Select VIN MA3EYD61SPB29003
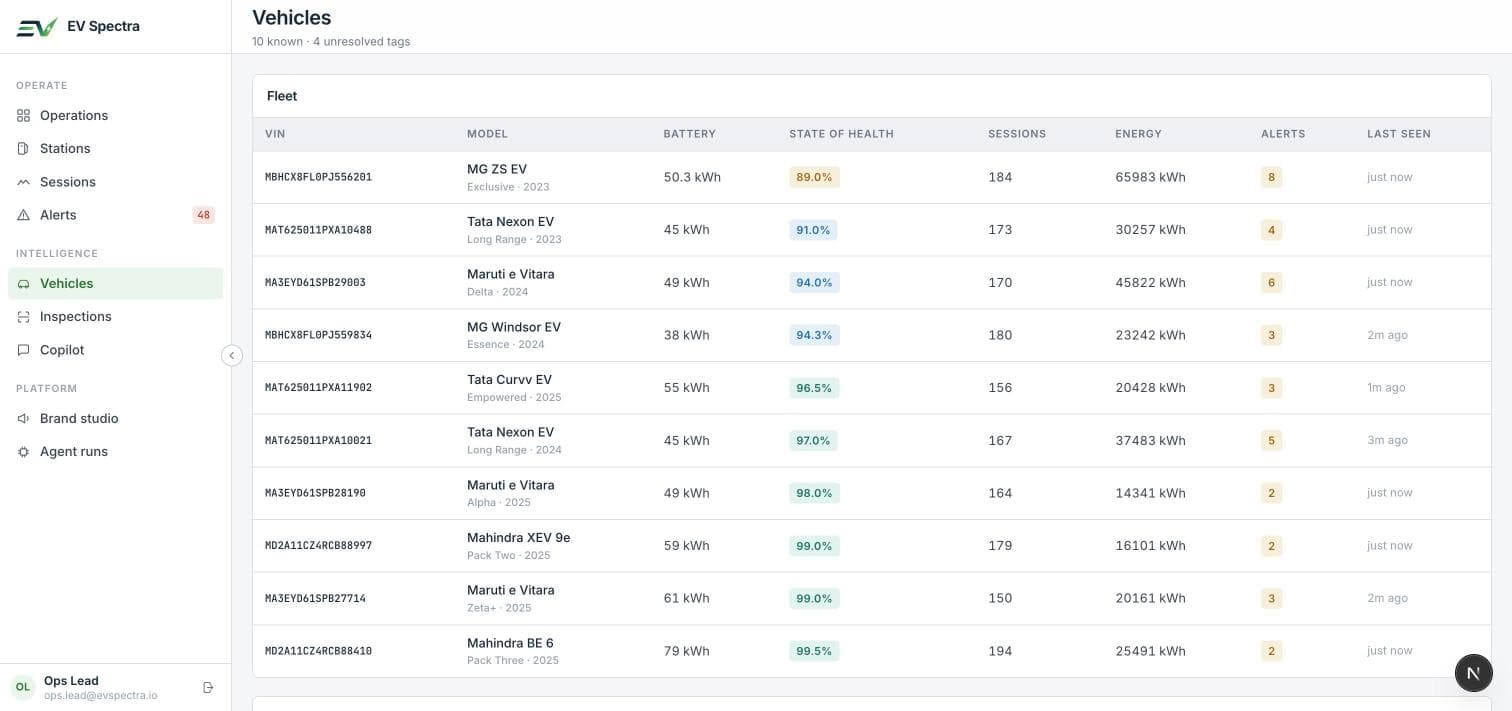1512x711 pixels. pos(315,283)
